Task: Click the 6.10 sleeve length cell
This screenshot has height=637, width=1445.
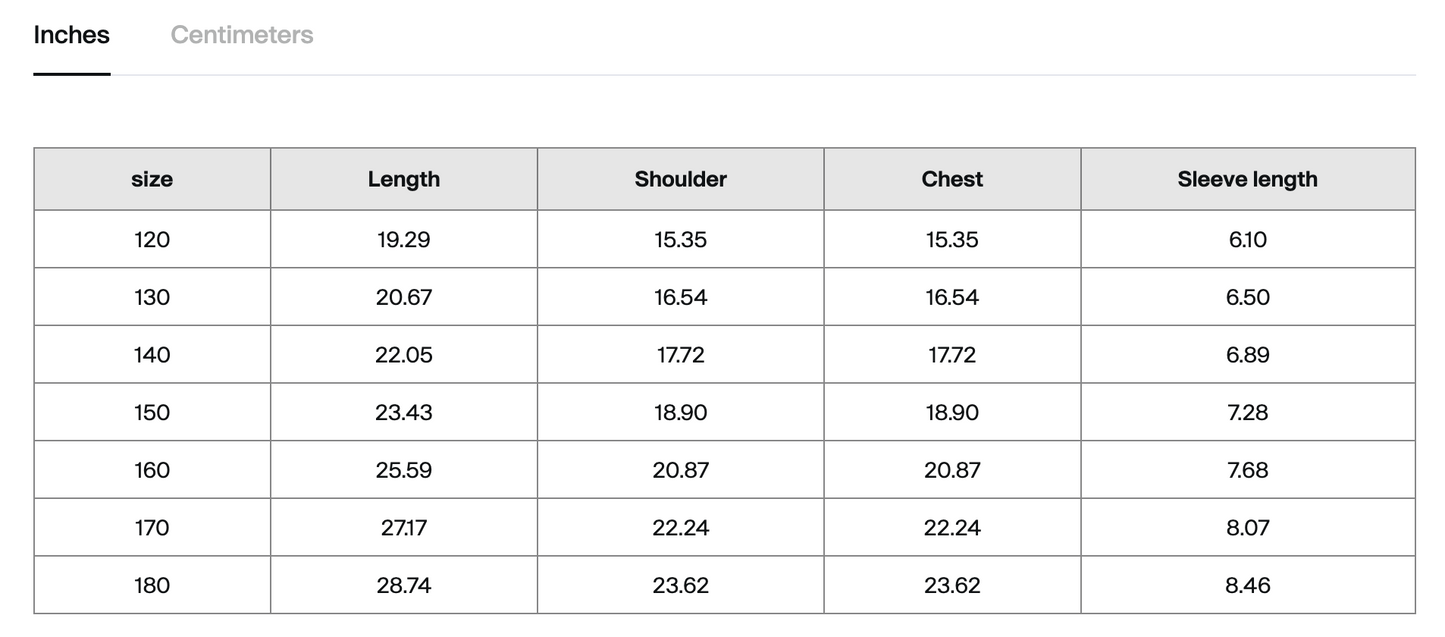Action: pos(1248,240)
